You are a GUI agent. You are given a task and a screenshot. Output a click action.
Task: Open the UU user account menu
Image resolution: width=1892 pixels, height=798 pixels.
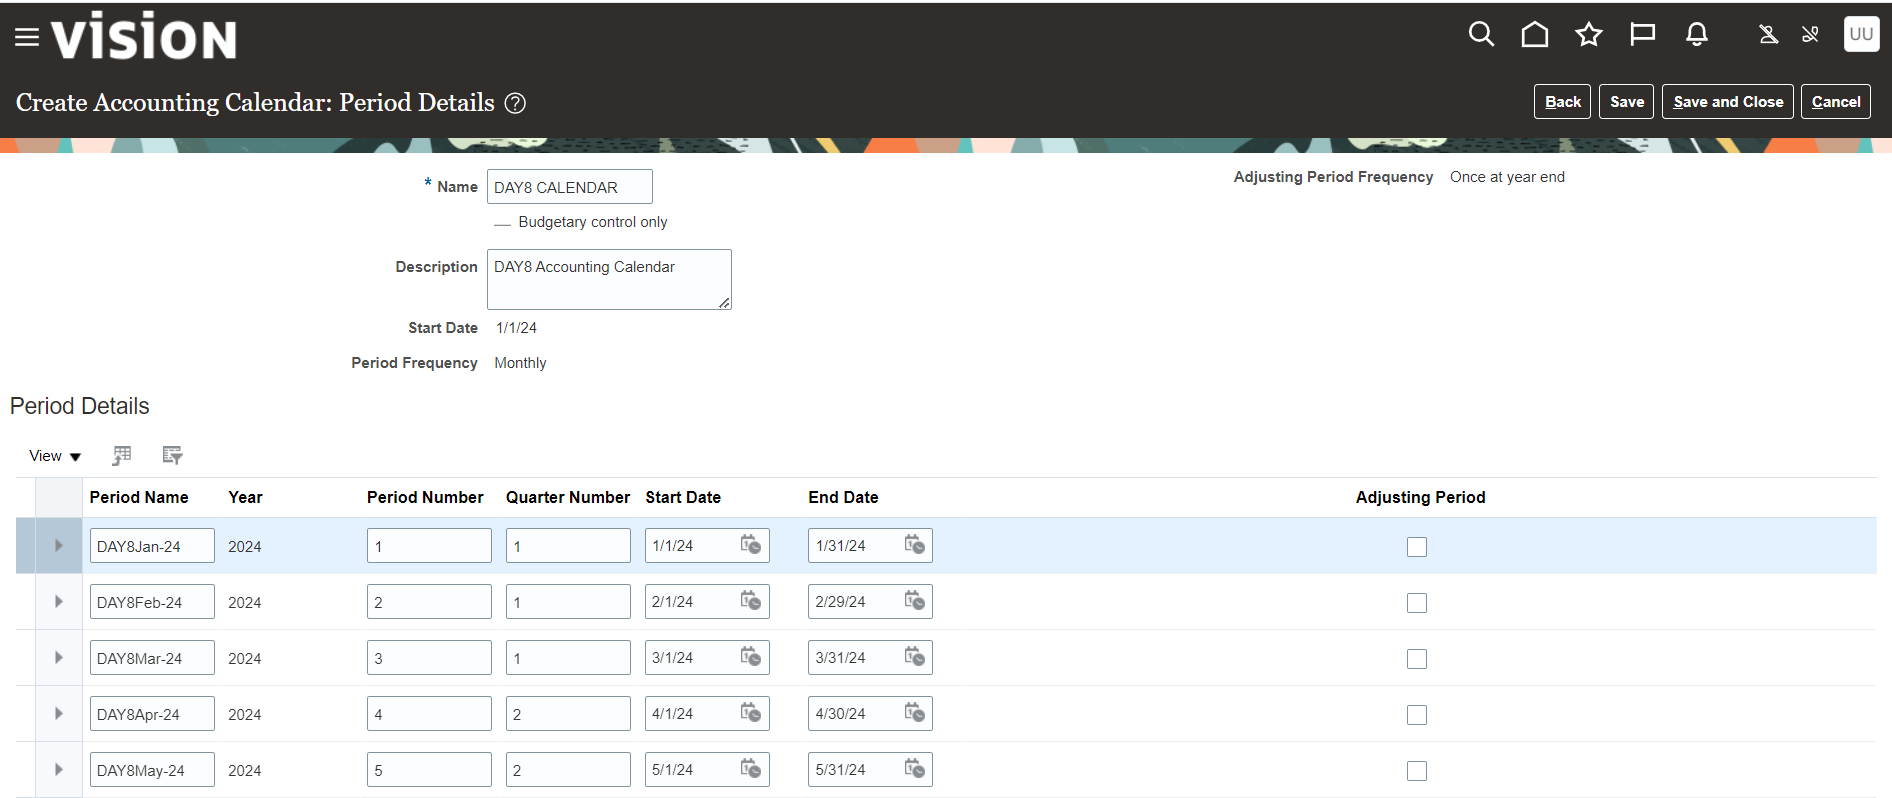click(x=1861, y=34)
